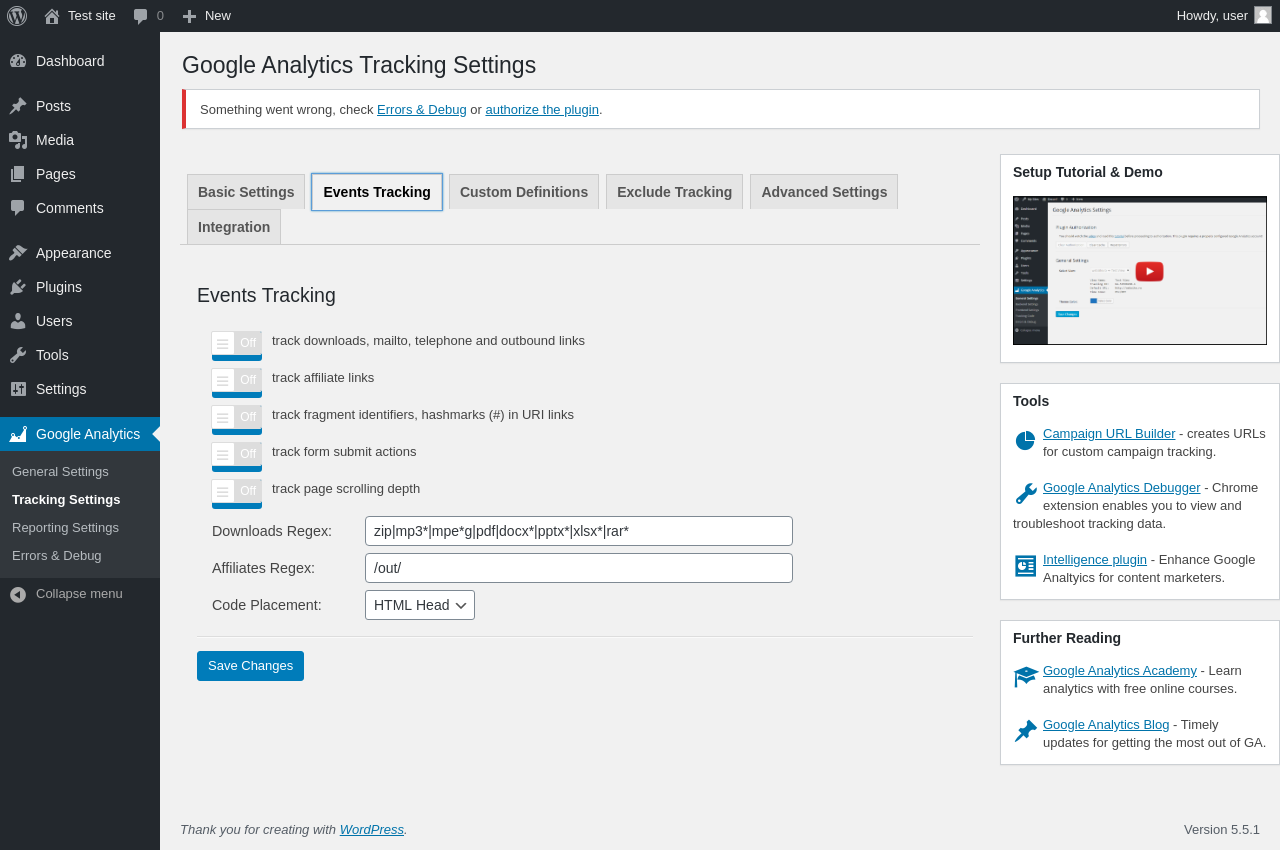
Task: Click the user avatar in admin bar
Action: pyautogui.click(x=1263, y=15)
